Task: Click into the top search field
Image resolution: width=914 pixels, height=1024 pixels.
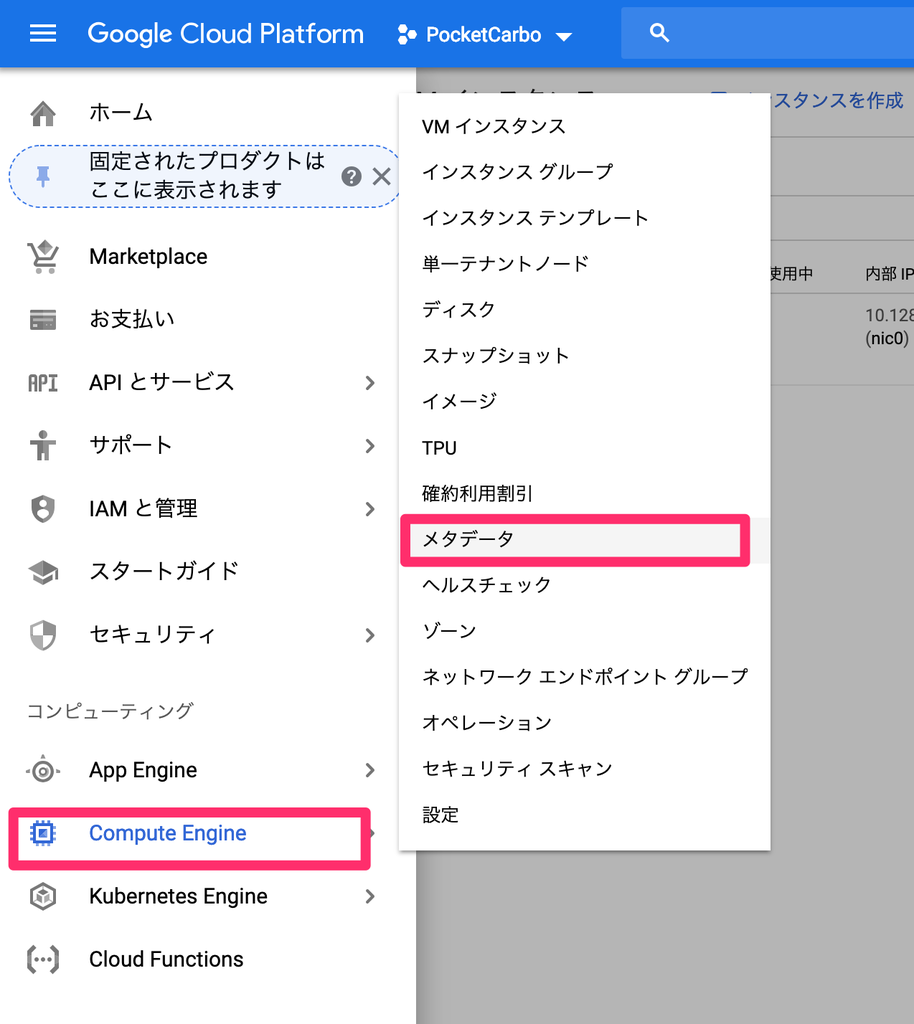Action: coord(768,33)
